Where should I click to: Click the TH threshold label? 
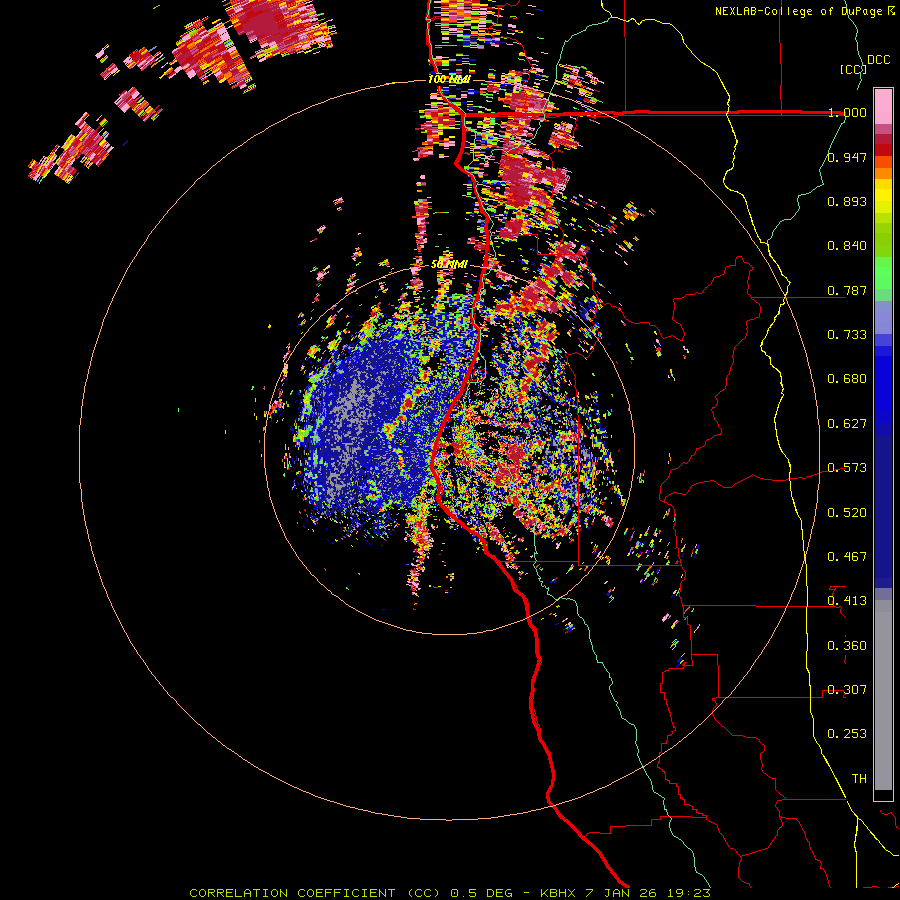pyautogui.click(x=859, y=779)
